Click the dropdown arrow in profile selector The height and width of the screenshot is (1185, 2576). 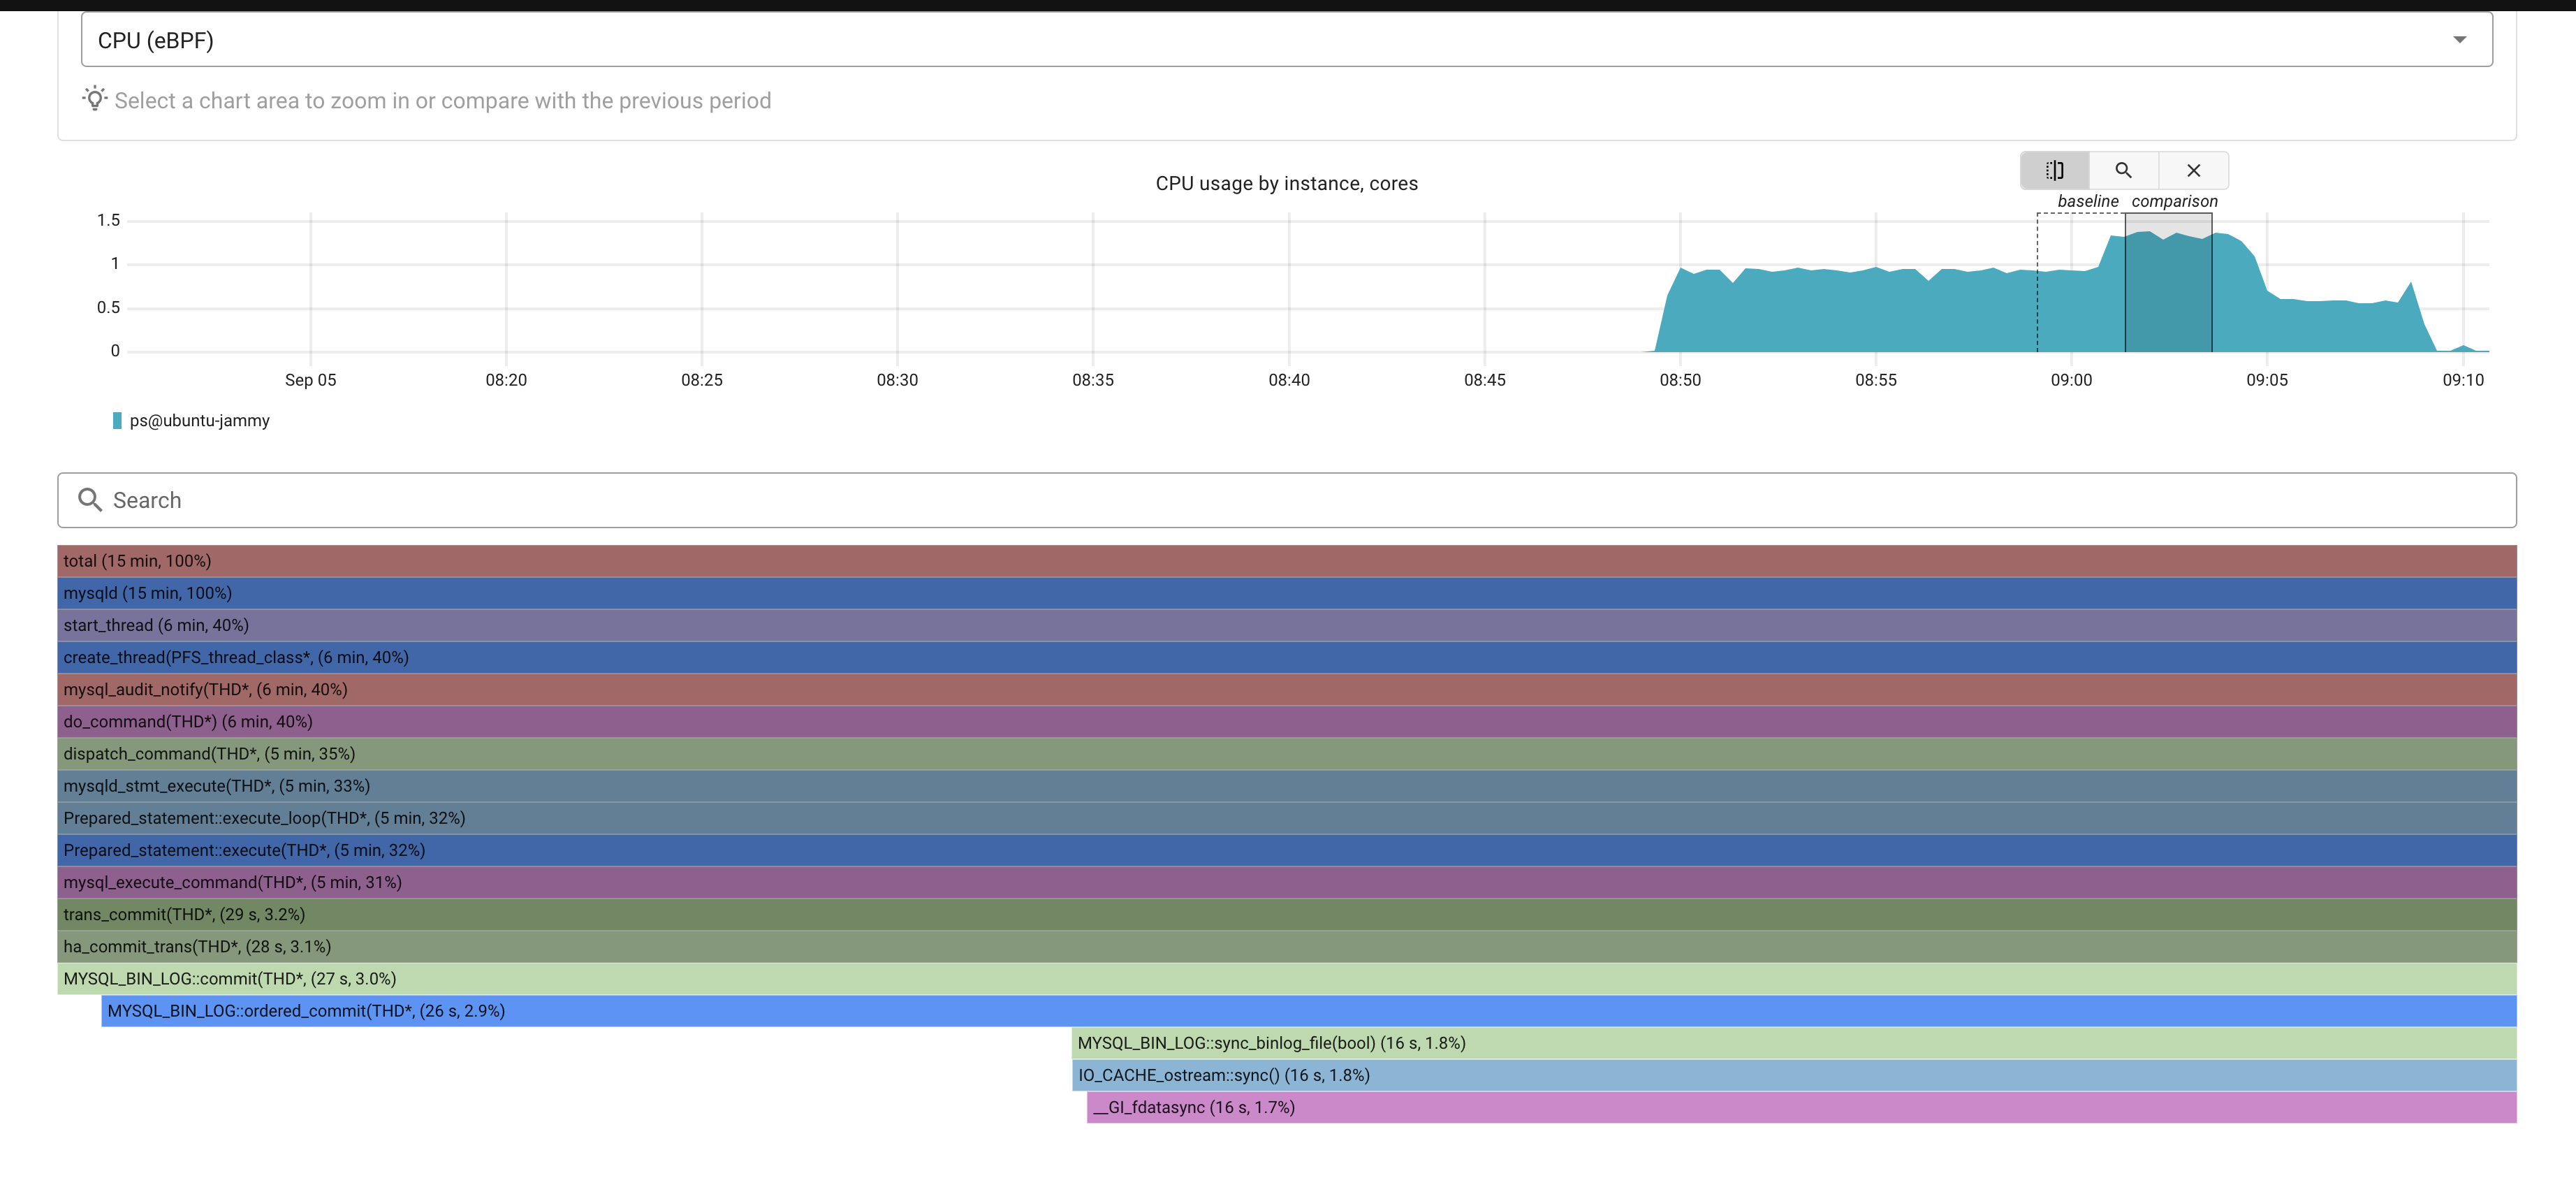(2459, 40)
